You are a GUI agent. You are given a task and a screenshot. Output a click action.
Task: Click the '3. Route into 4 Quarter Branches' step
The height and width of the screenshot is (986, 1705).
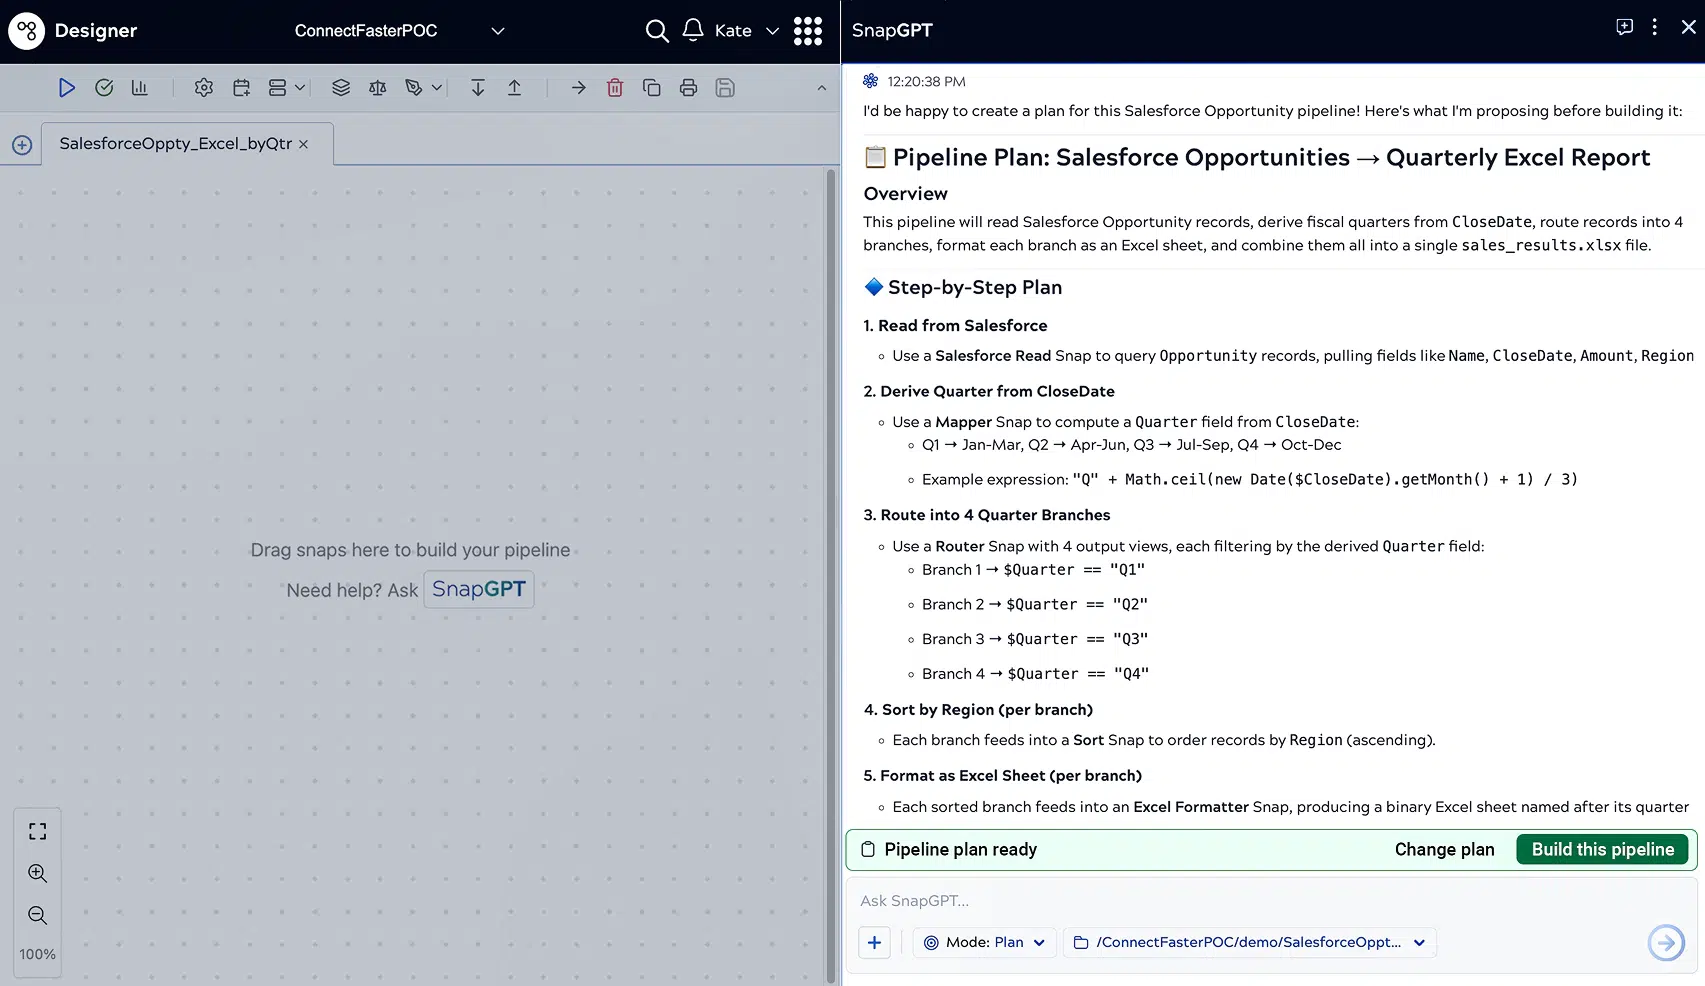click(x=987, y=516)
